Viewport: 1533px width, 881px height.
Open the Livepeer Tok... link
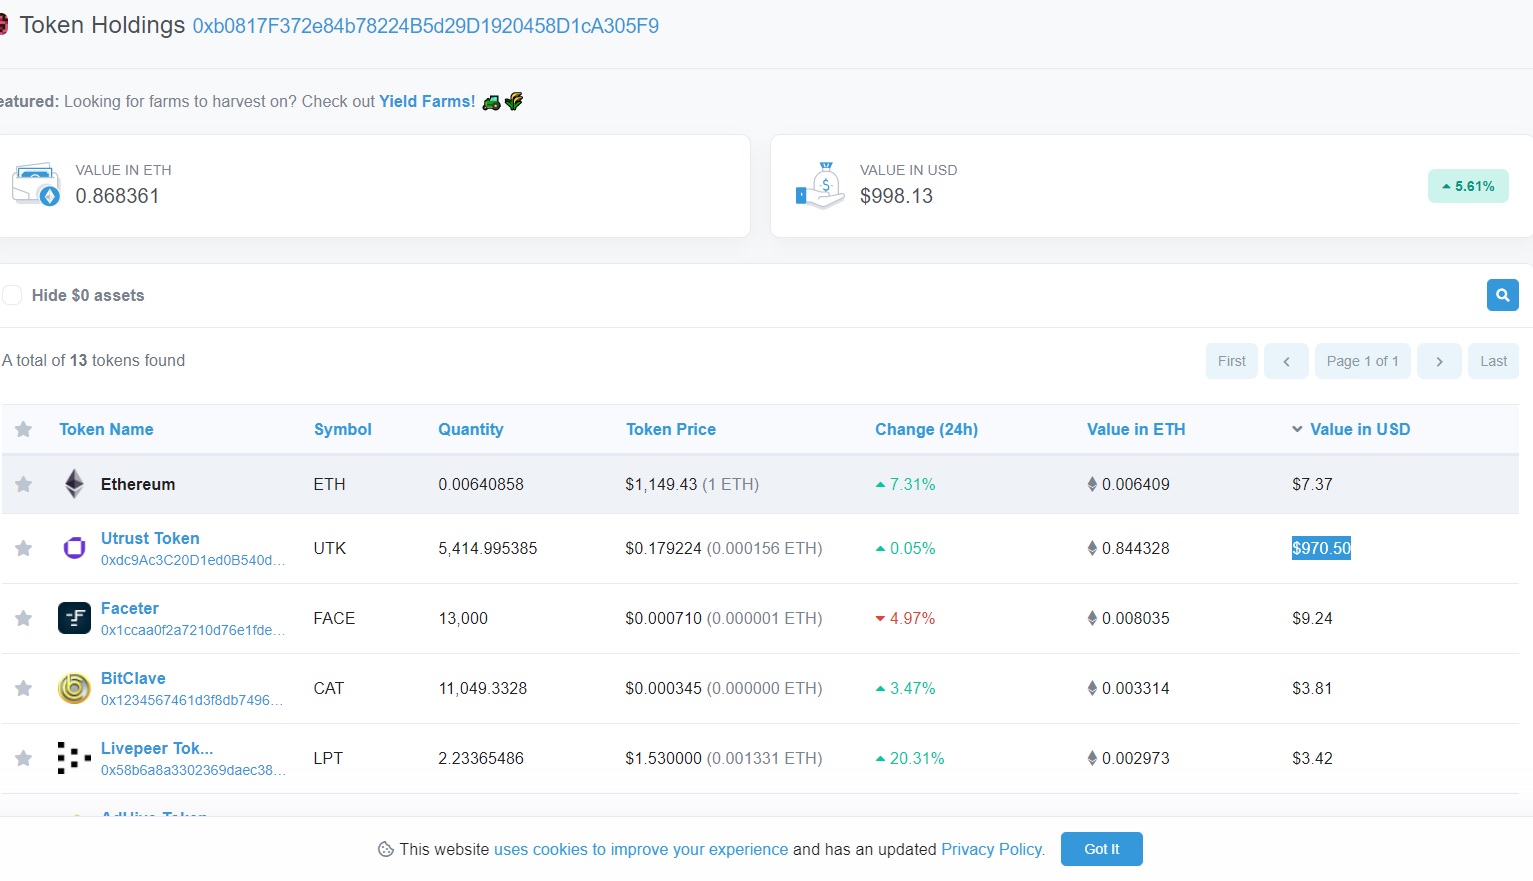click(x=157, y=748)
